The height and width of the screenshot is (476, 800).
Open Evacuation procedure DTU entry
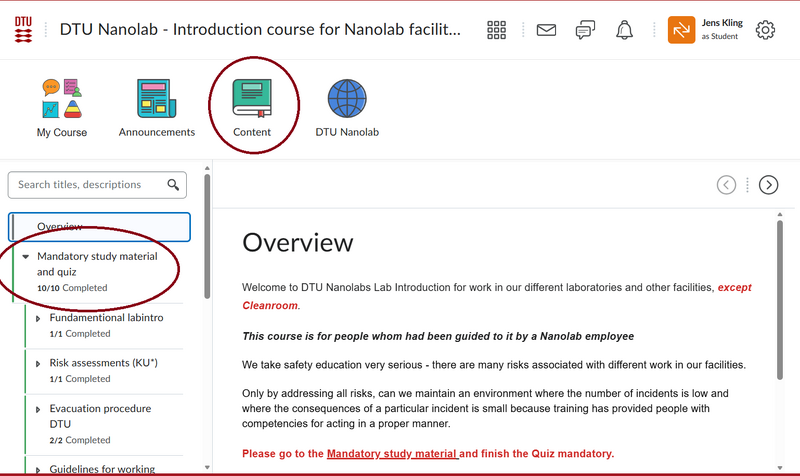pyautogui.click(x=100, y=416)
